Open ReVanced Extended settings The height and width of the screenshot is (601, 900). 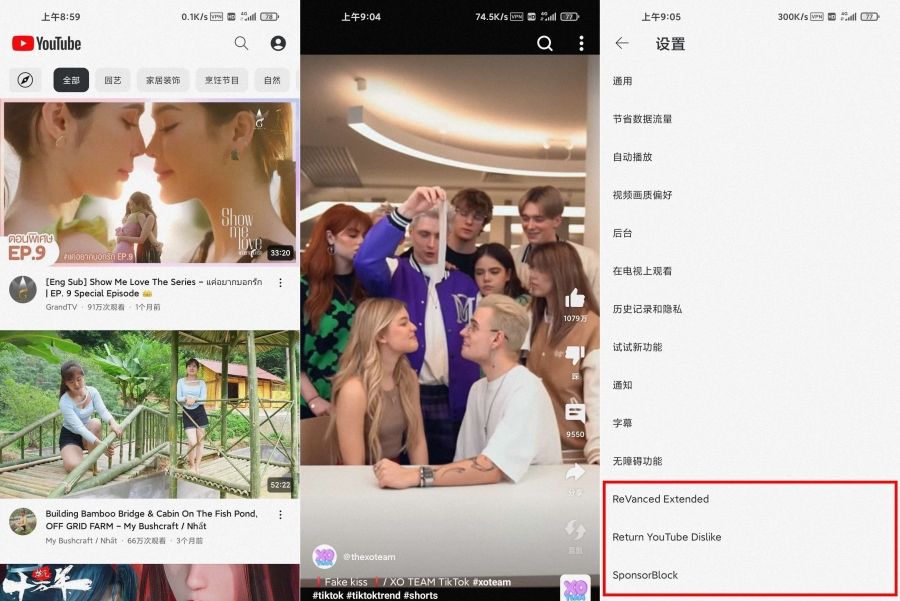(661, 499)
